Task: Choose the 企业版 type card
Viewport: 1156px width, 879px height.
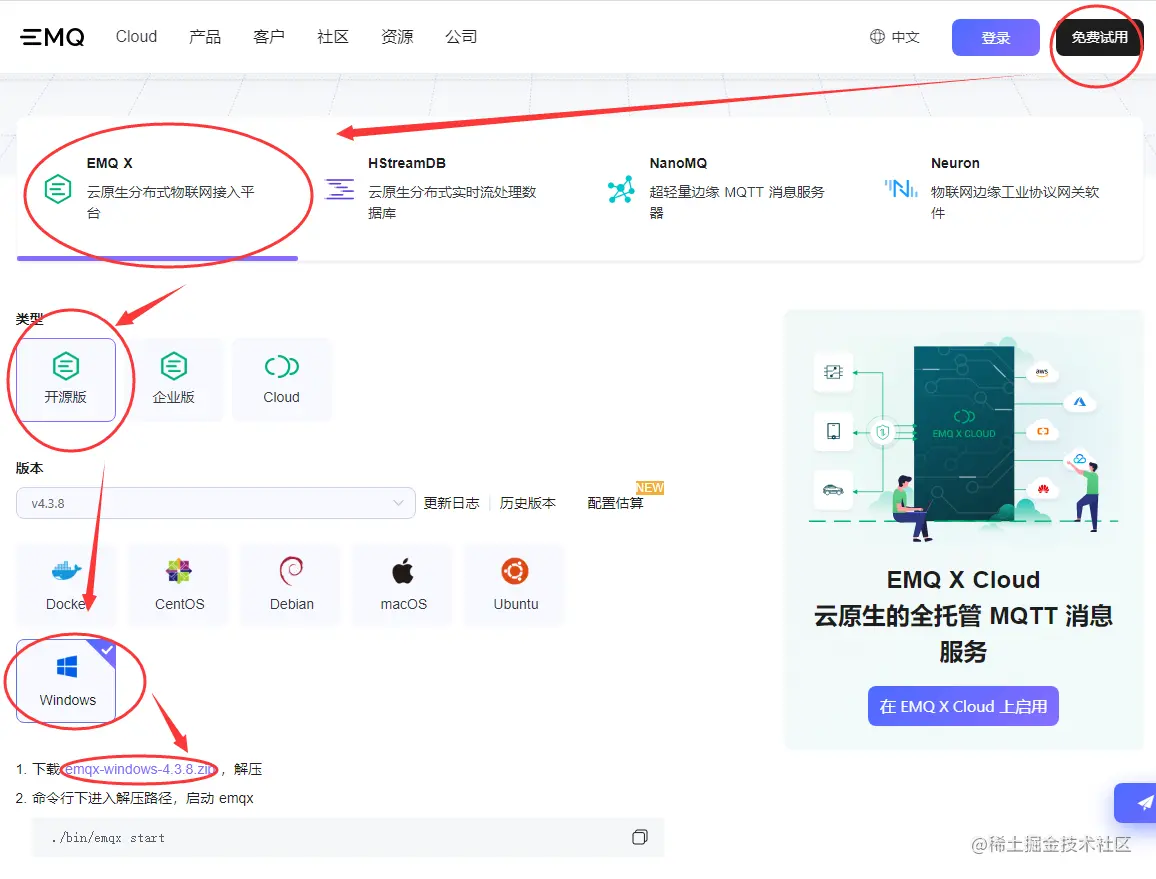Action: [173, 380]
